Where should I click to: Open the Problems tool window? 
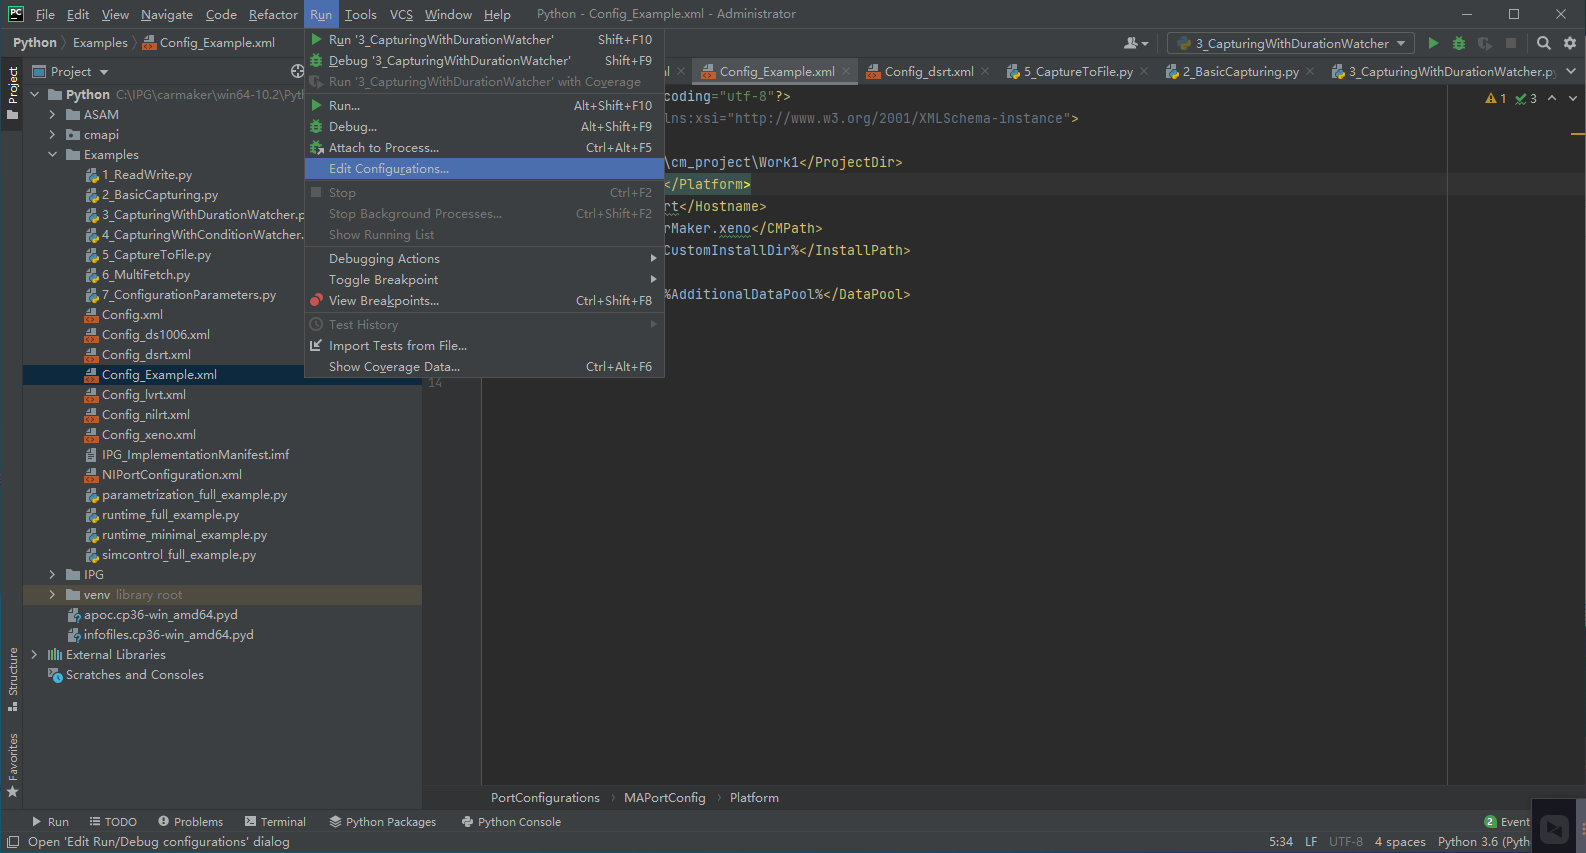pos(191,822)
